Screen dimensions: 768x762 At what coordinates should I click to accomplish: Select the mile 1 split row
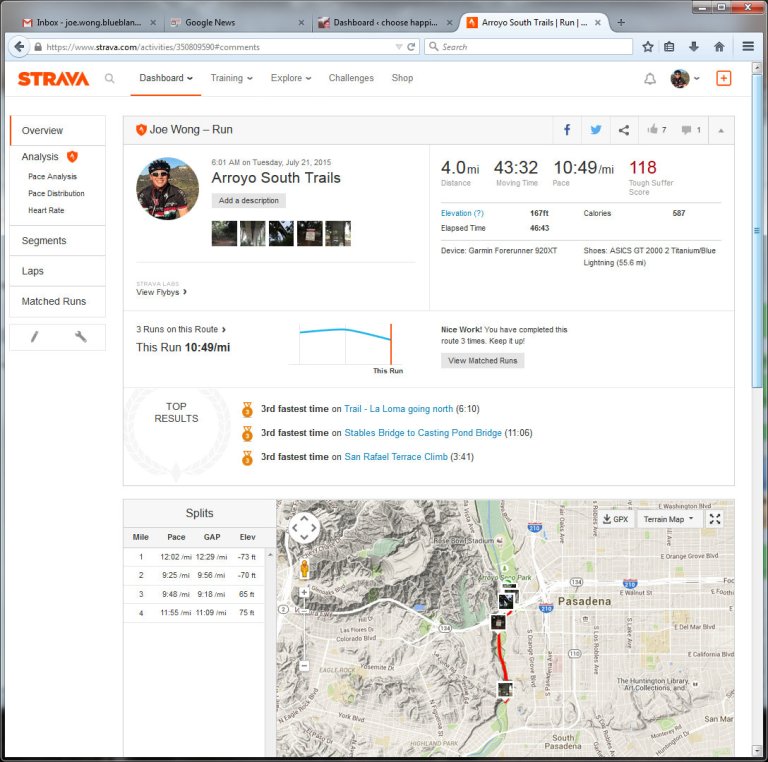click(x=194, y=557)
